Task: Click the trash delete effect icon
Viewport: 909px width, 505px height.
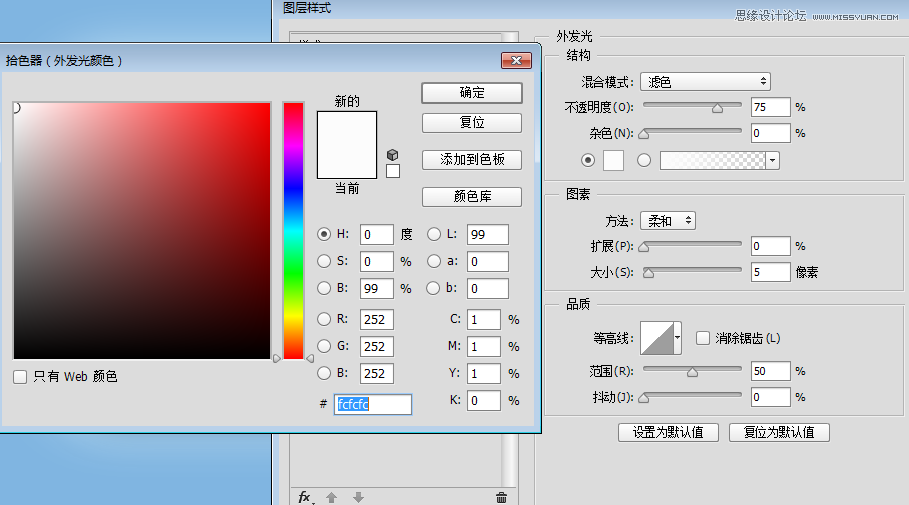Action: pos(501,497)
